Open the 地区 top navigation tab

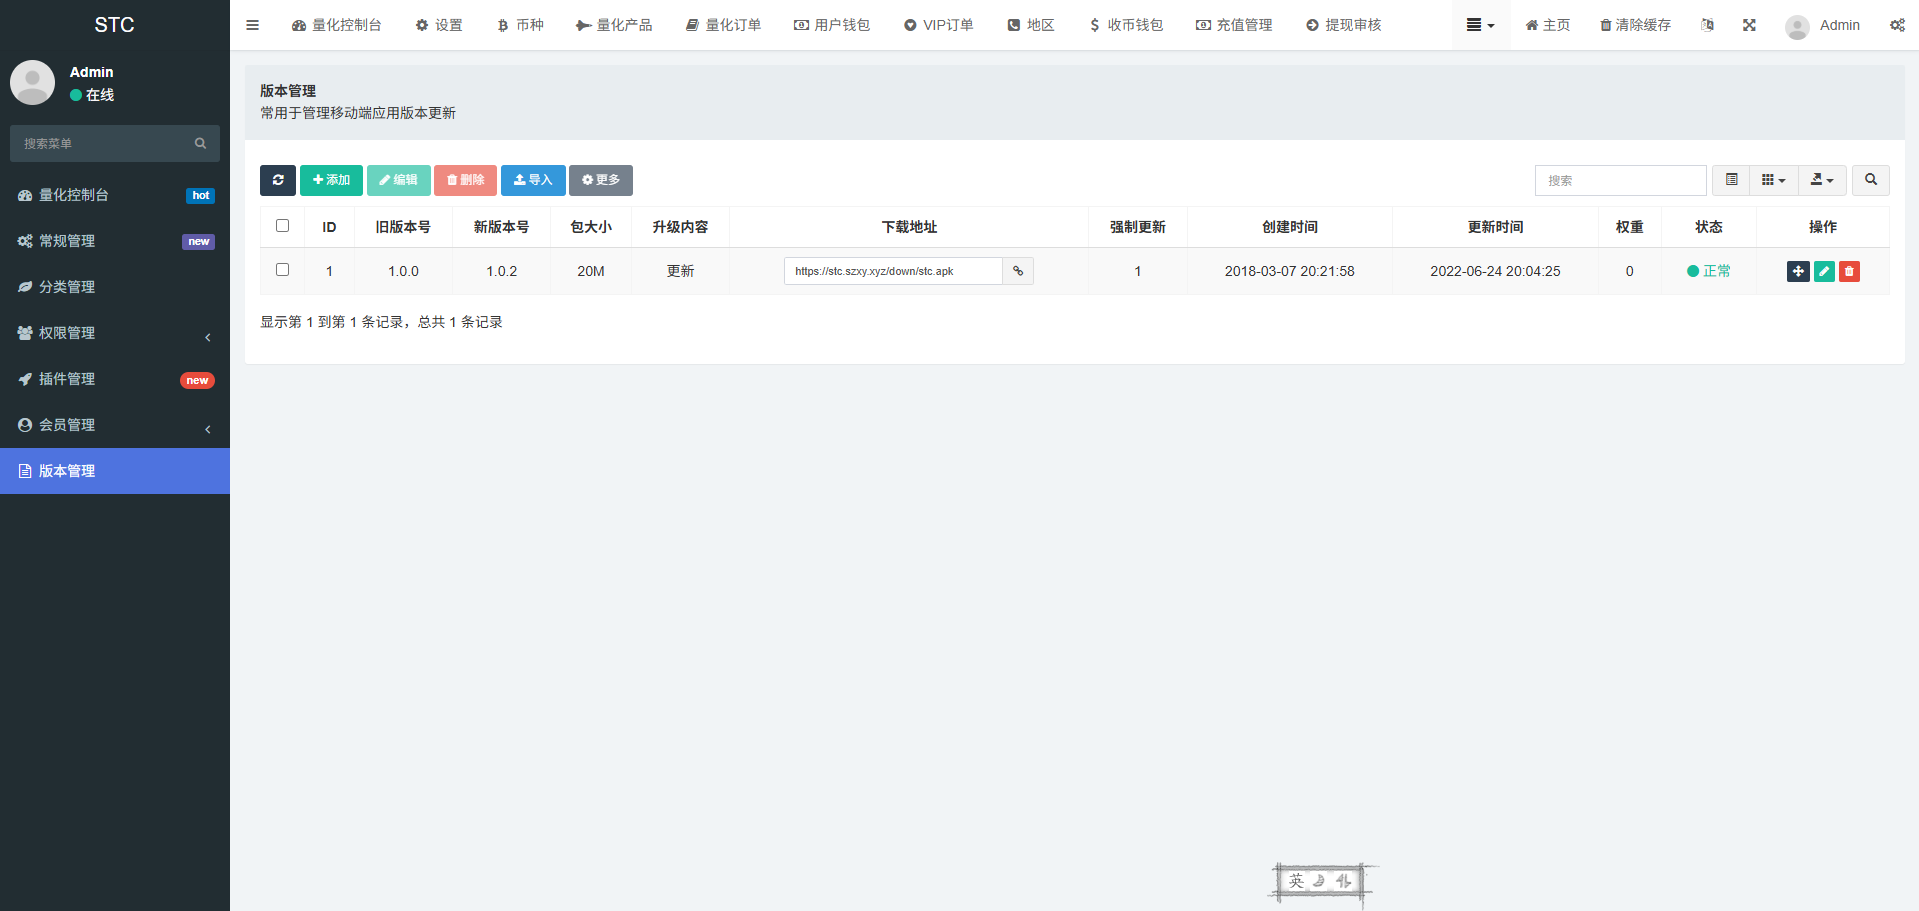pyautogui.click(x=1031, y=25)
